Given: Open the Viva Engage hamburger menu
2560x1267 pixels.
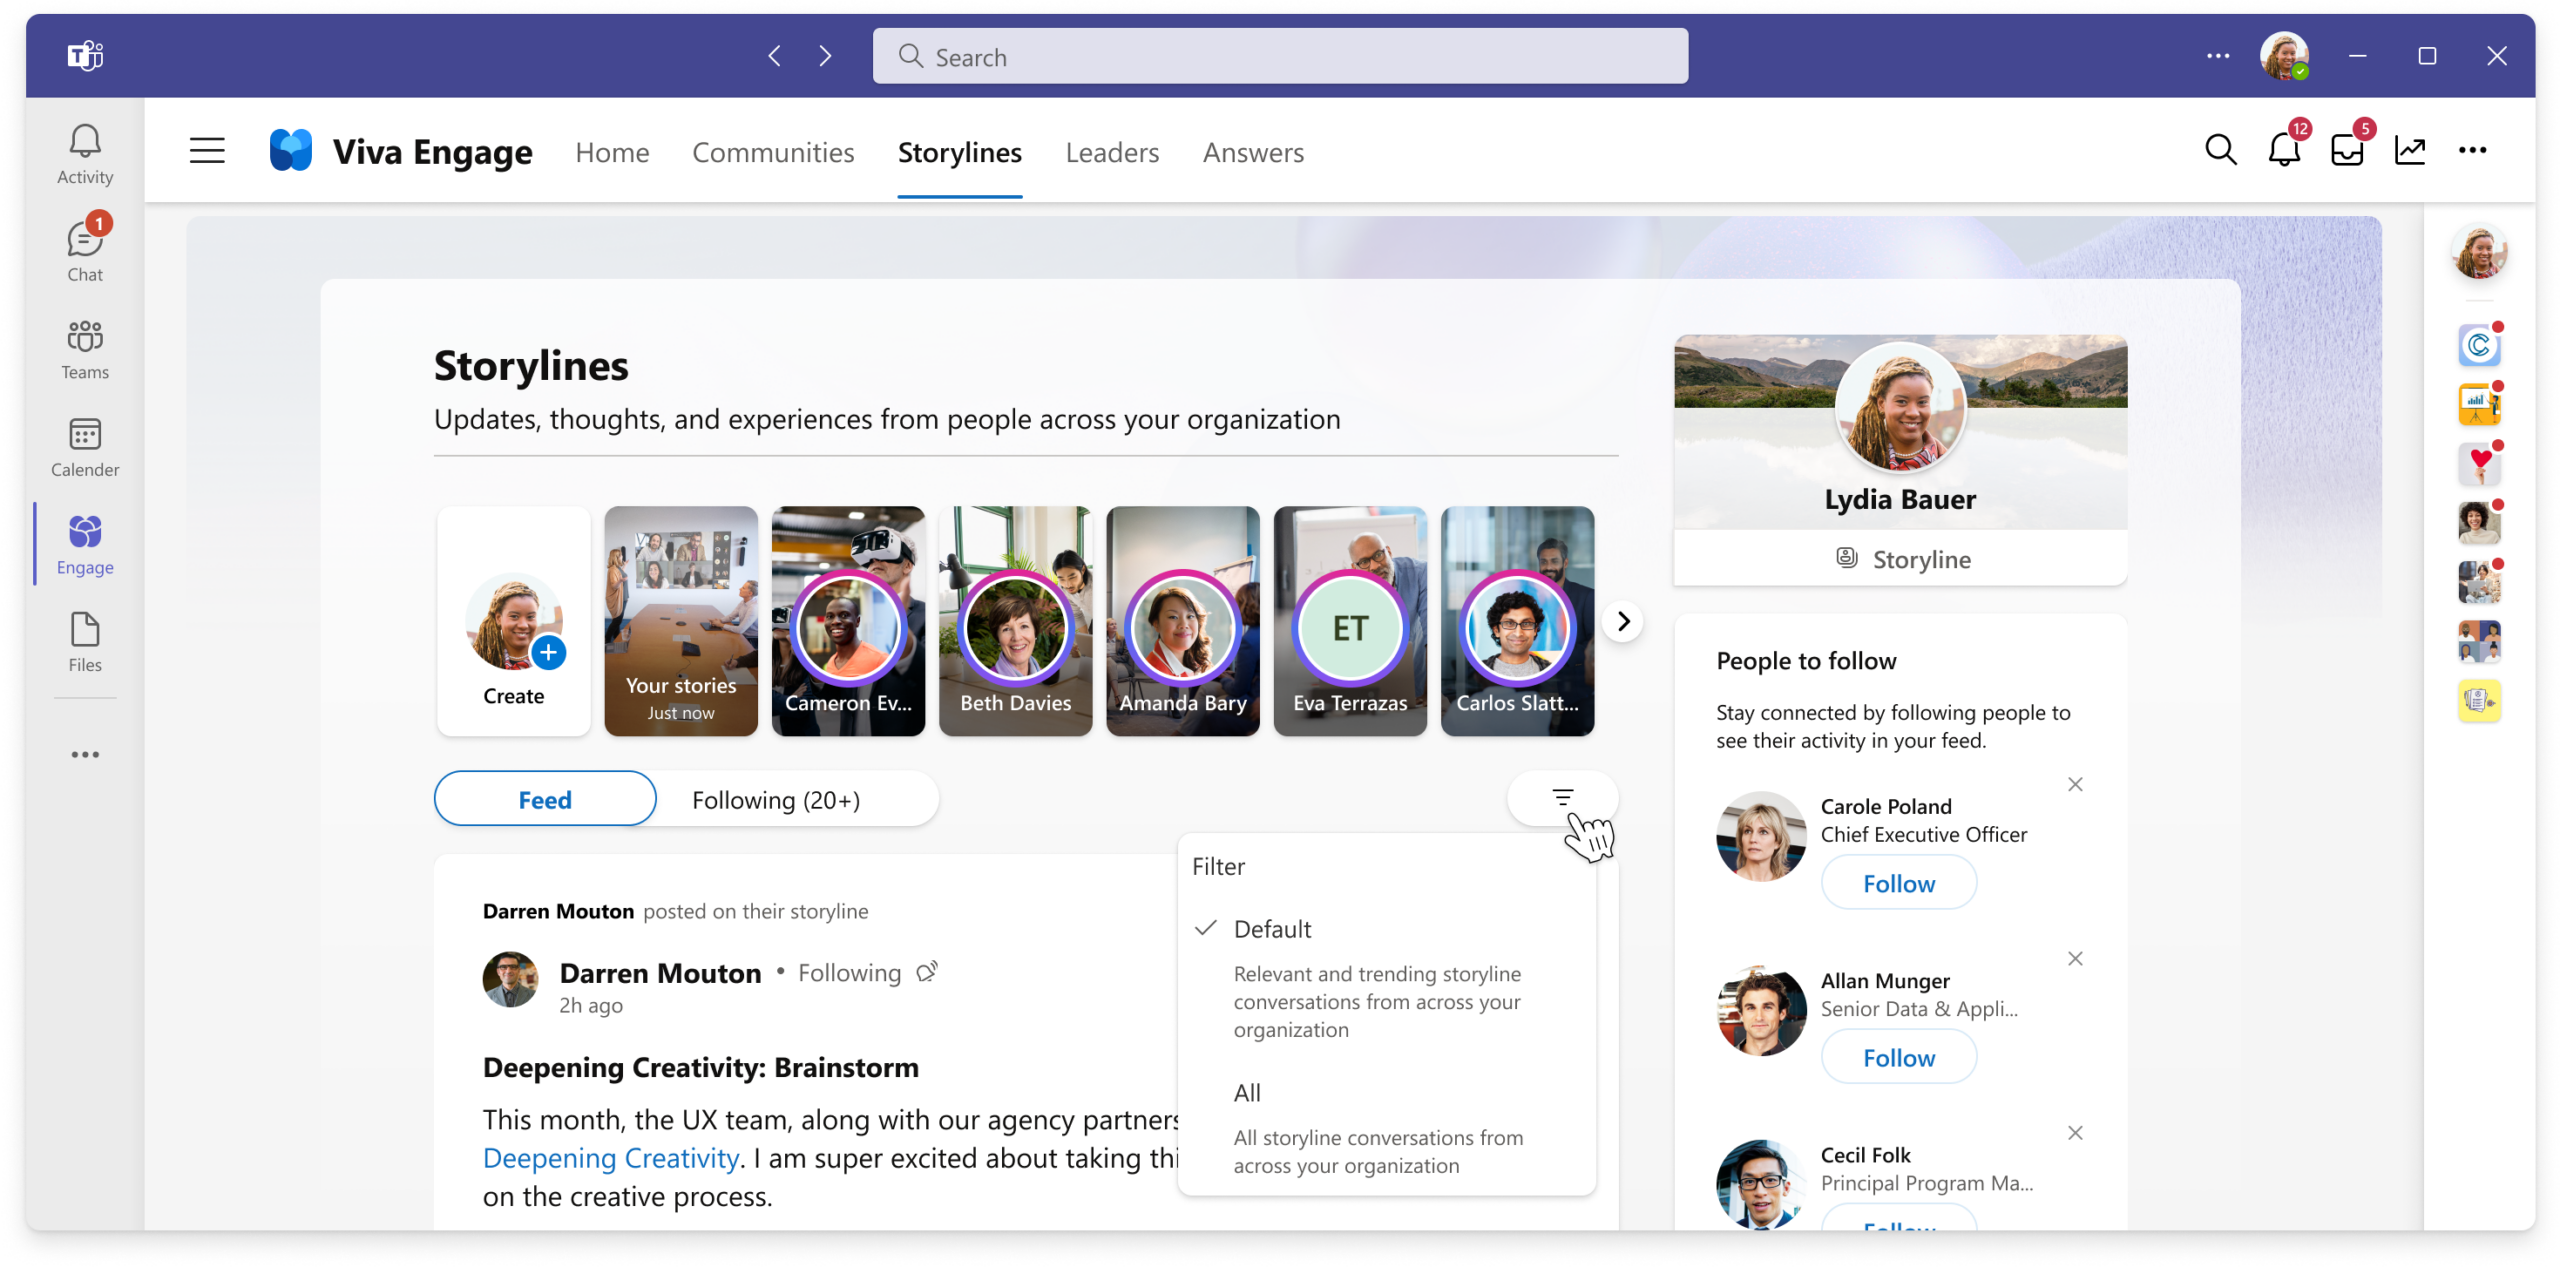Looking at the screenshot, I should (207, 151).
